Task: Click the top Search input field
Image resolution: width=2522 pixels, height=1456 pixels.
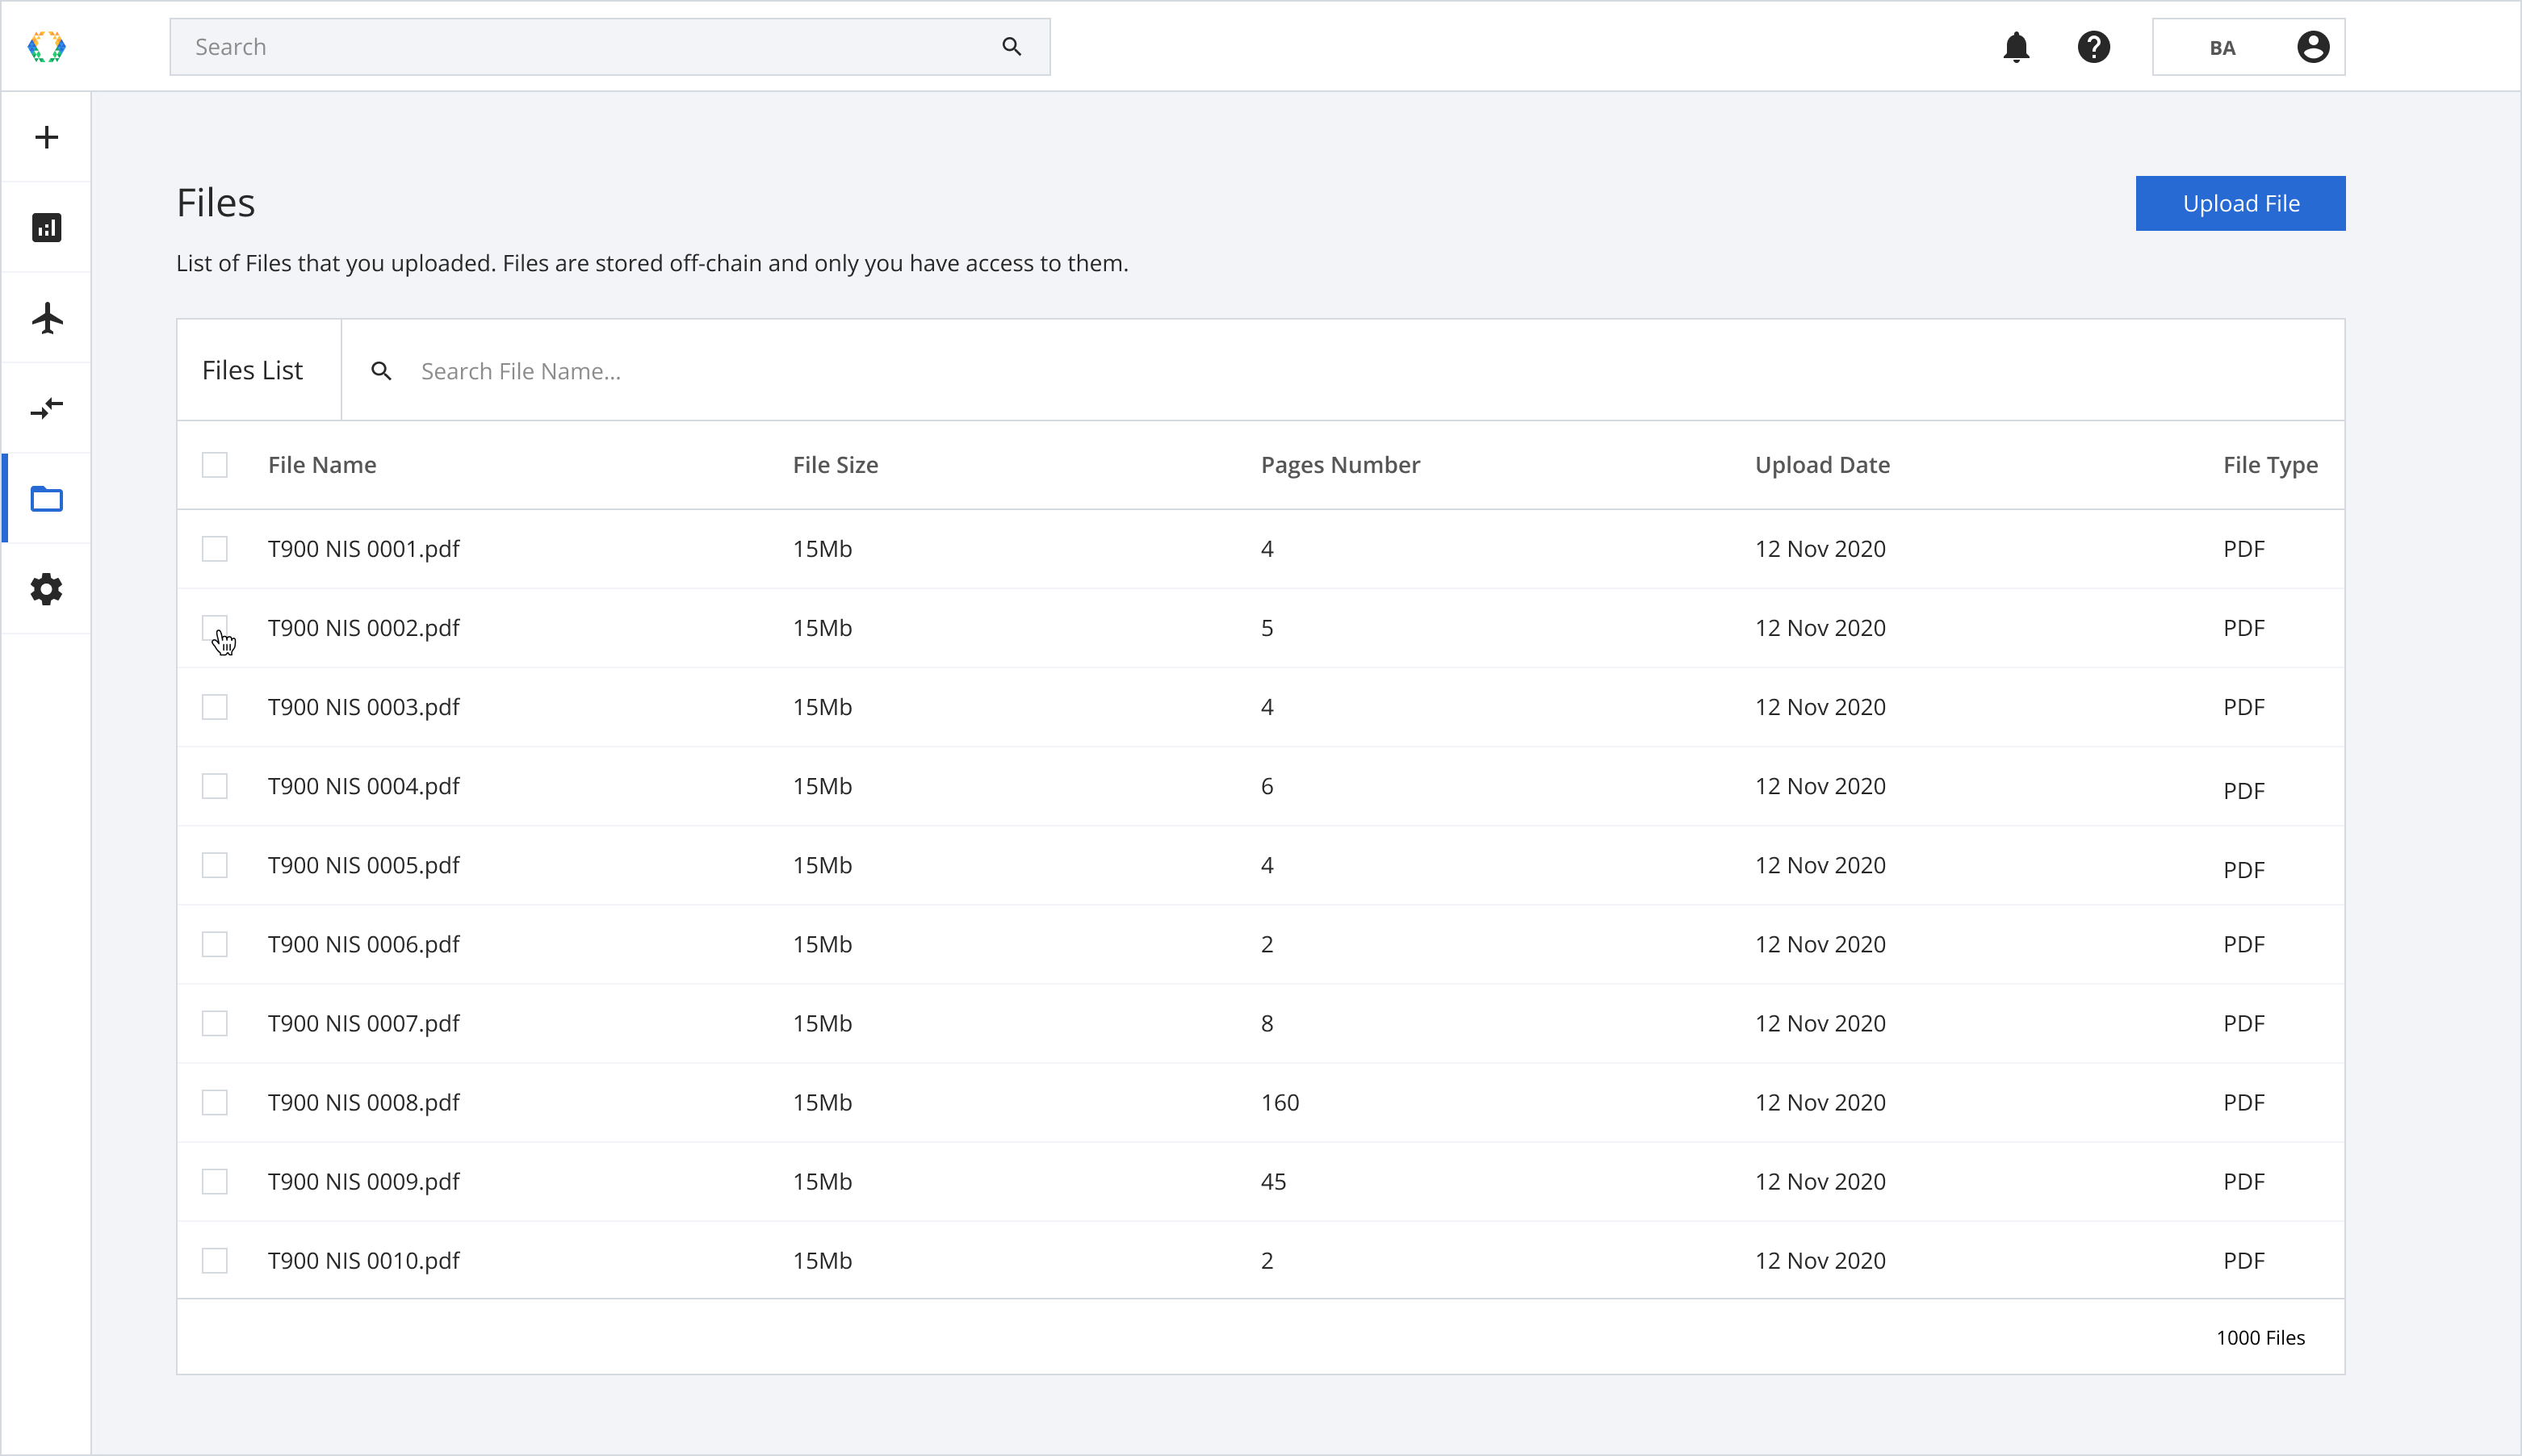Action: coord(610,47)
